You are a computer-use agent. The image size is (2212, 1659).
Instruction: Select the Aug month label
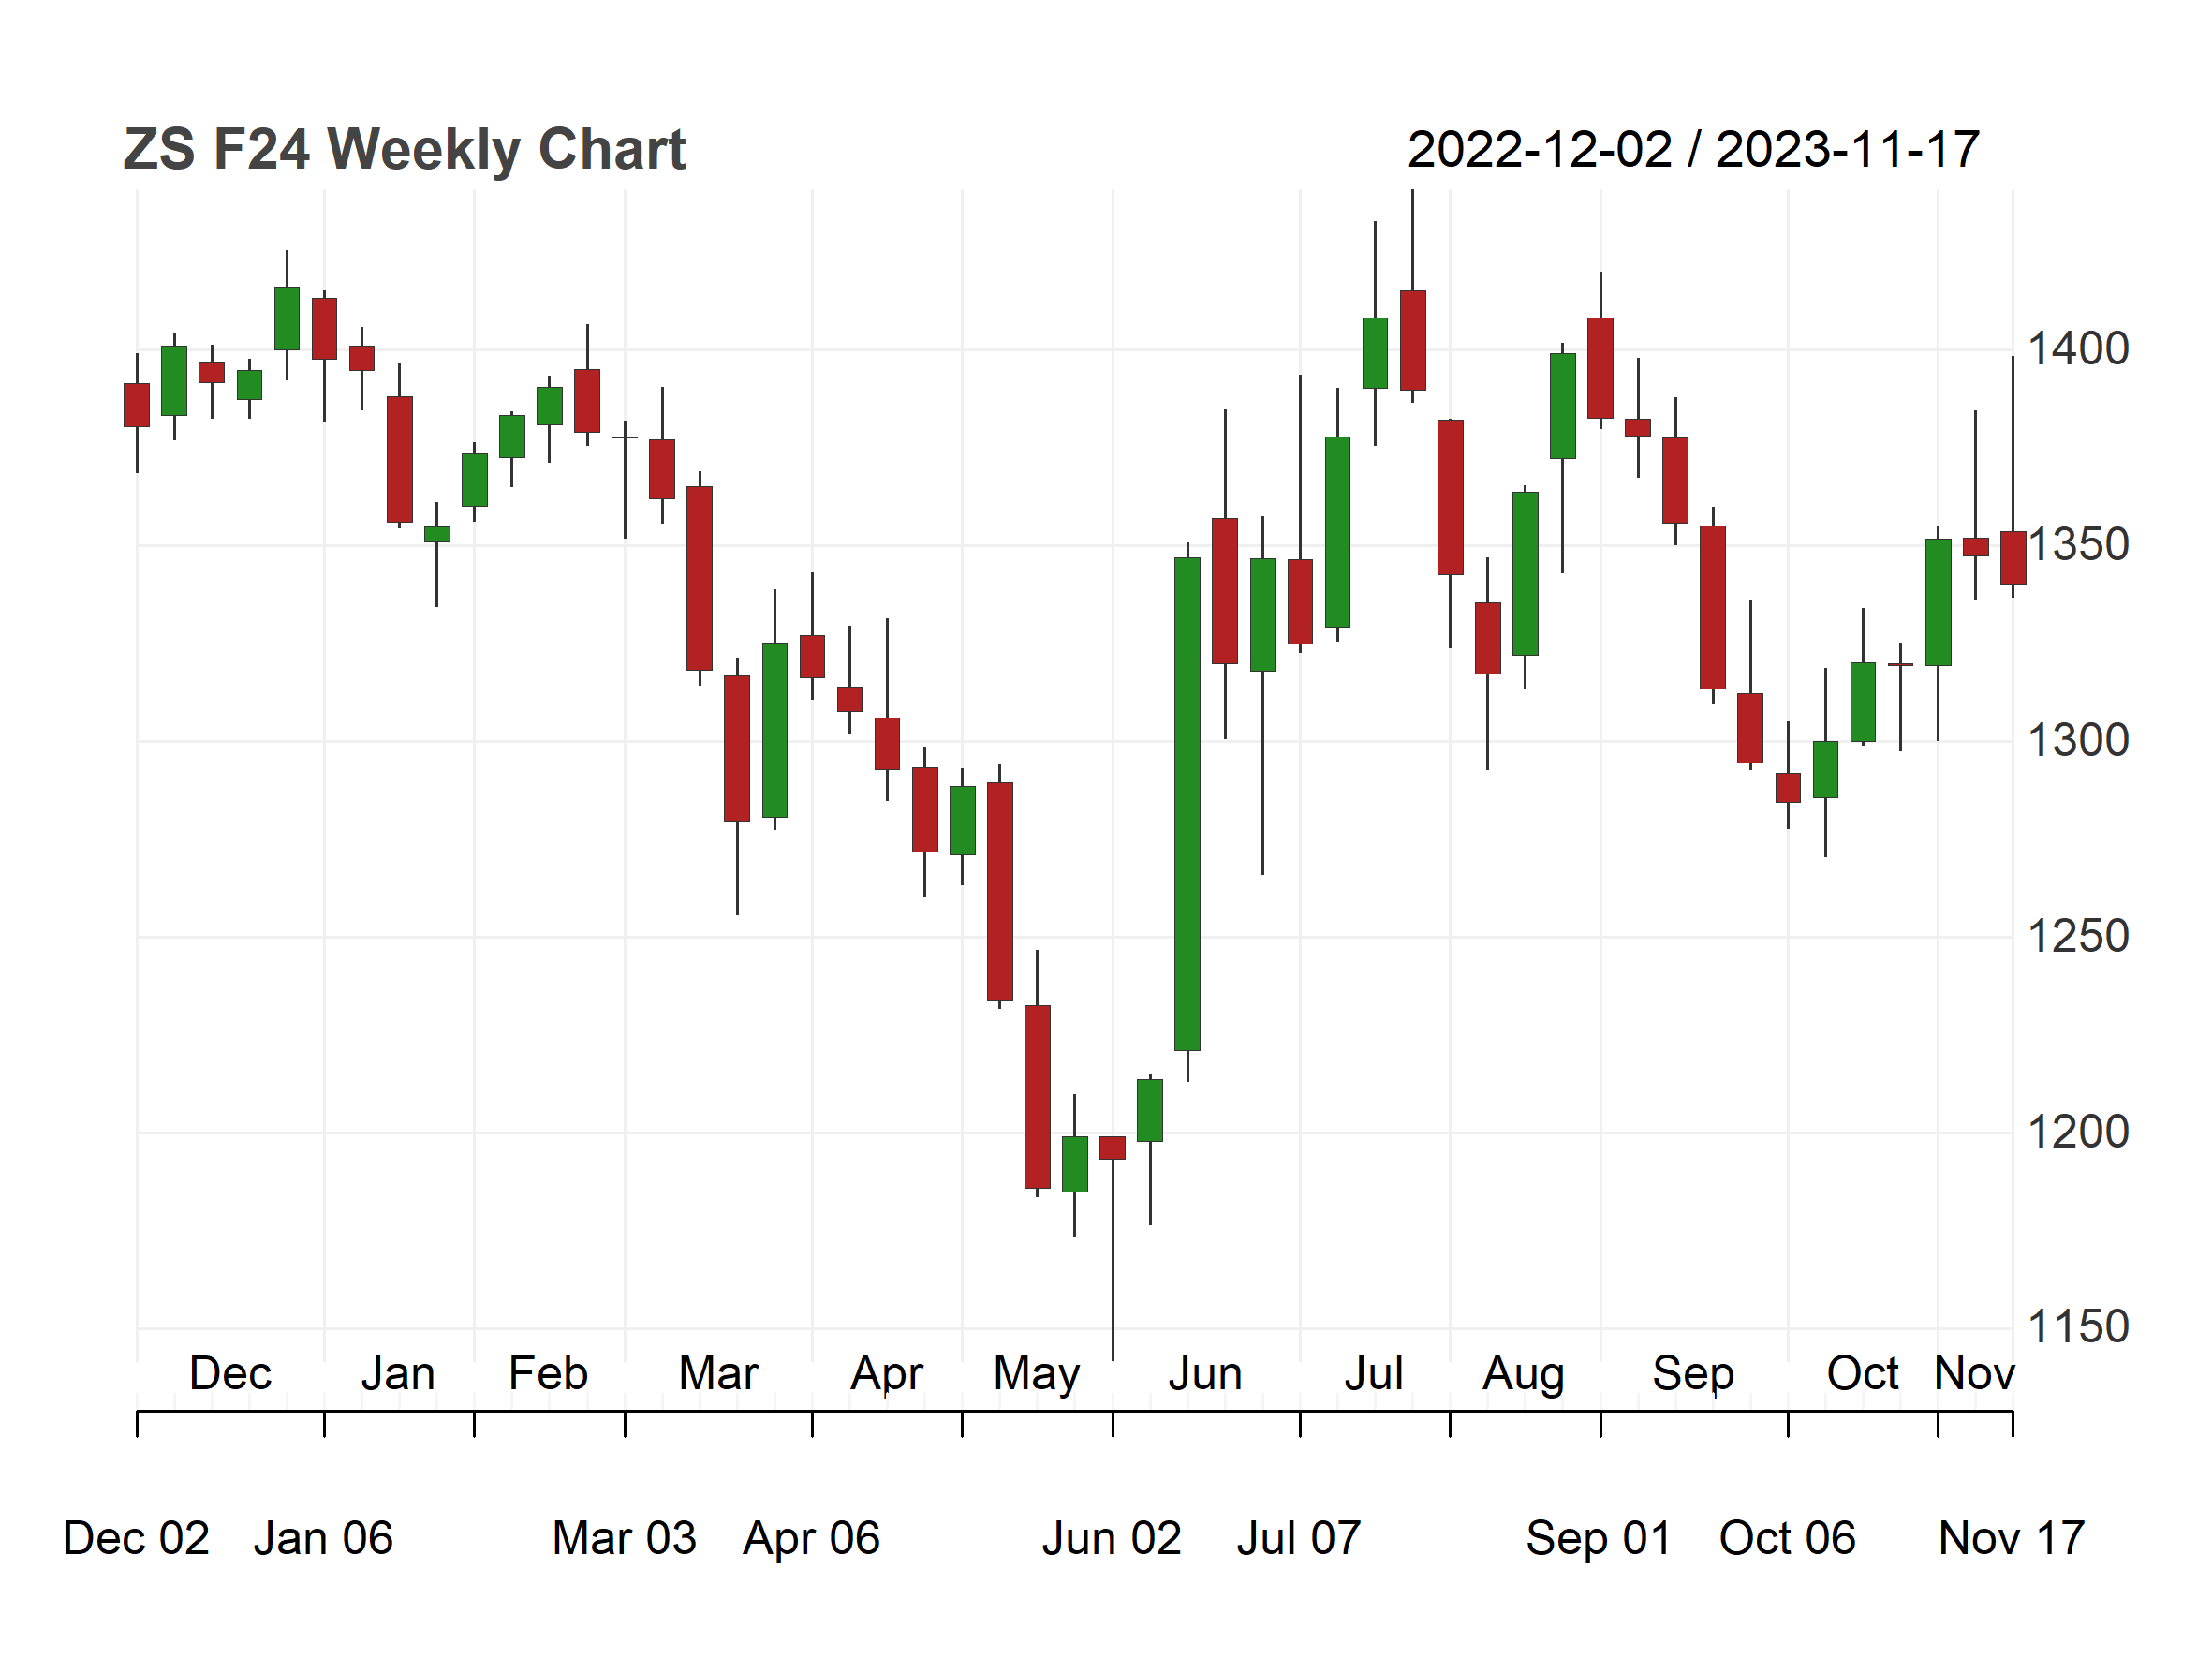(x=1523, y=1375)
